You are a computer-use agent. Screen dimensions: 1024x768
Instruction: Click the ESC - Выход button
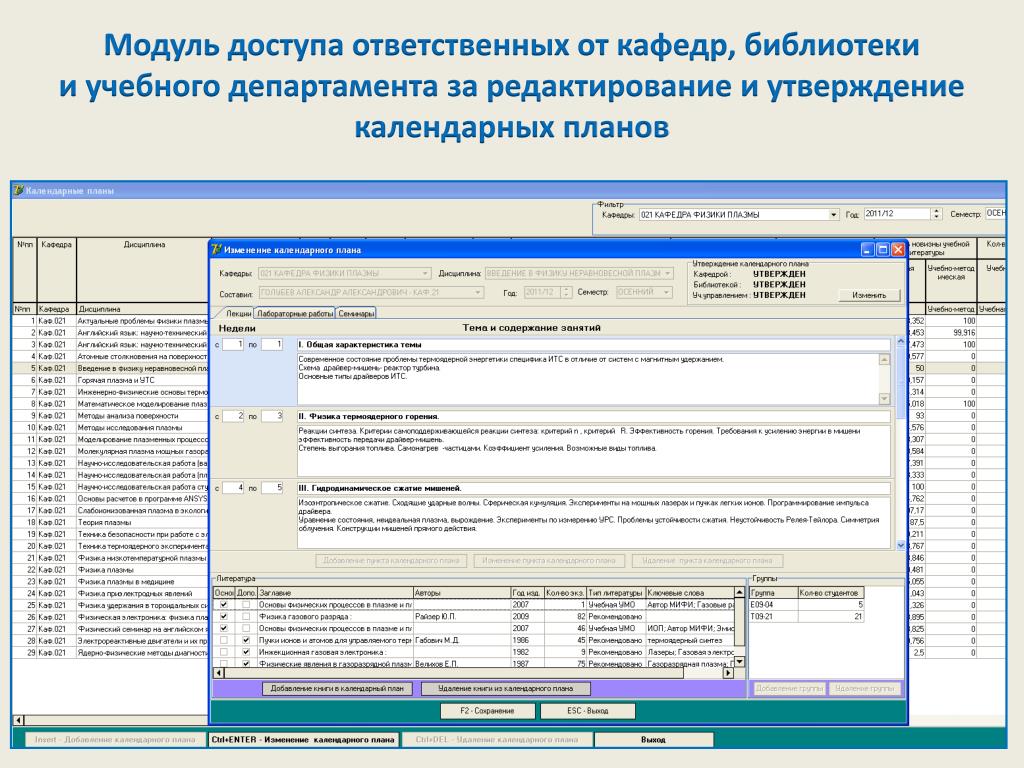pos(588,711)
